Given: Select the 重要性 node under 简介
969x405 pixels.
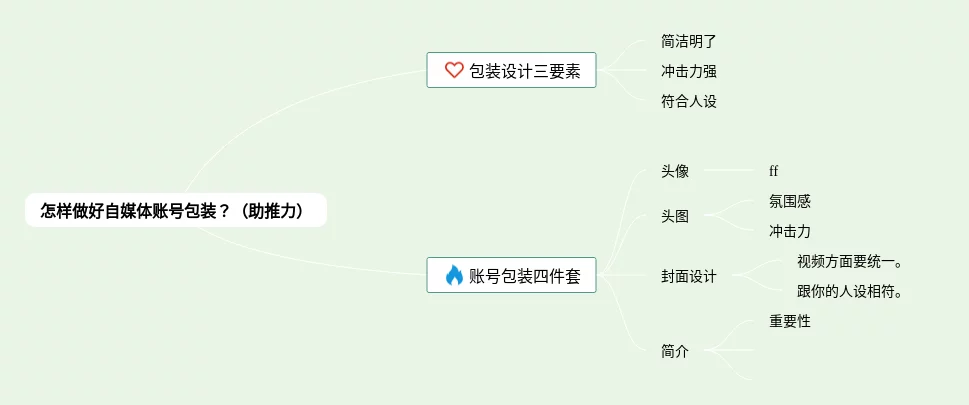Looking at the screenshot, I should (790, 322).
